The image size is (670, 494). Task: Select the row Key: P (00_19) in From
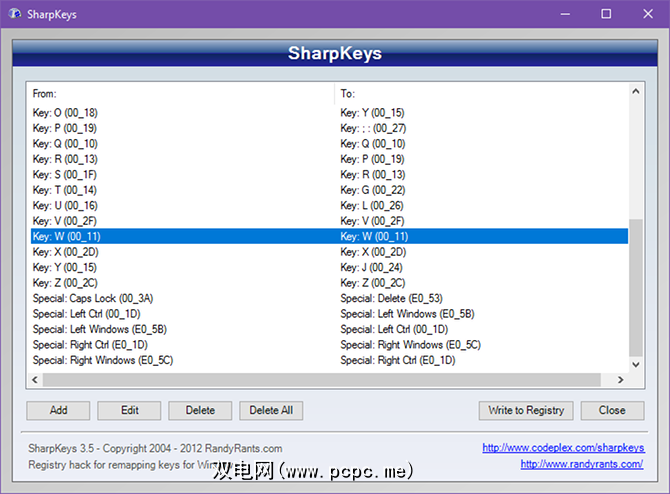click(x=65, y=128)
